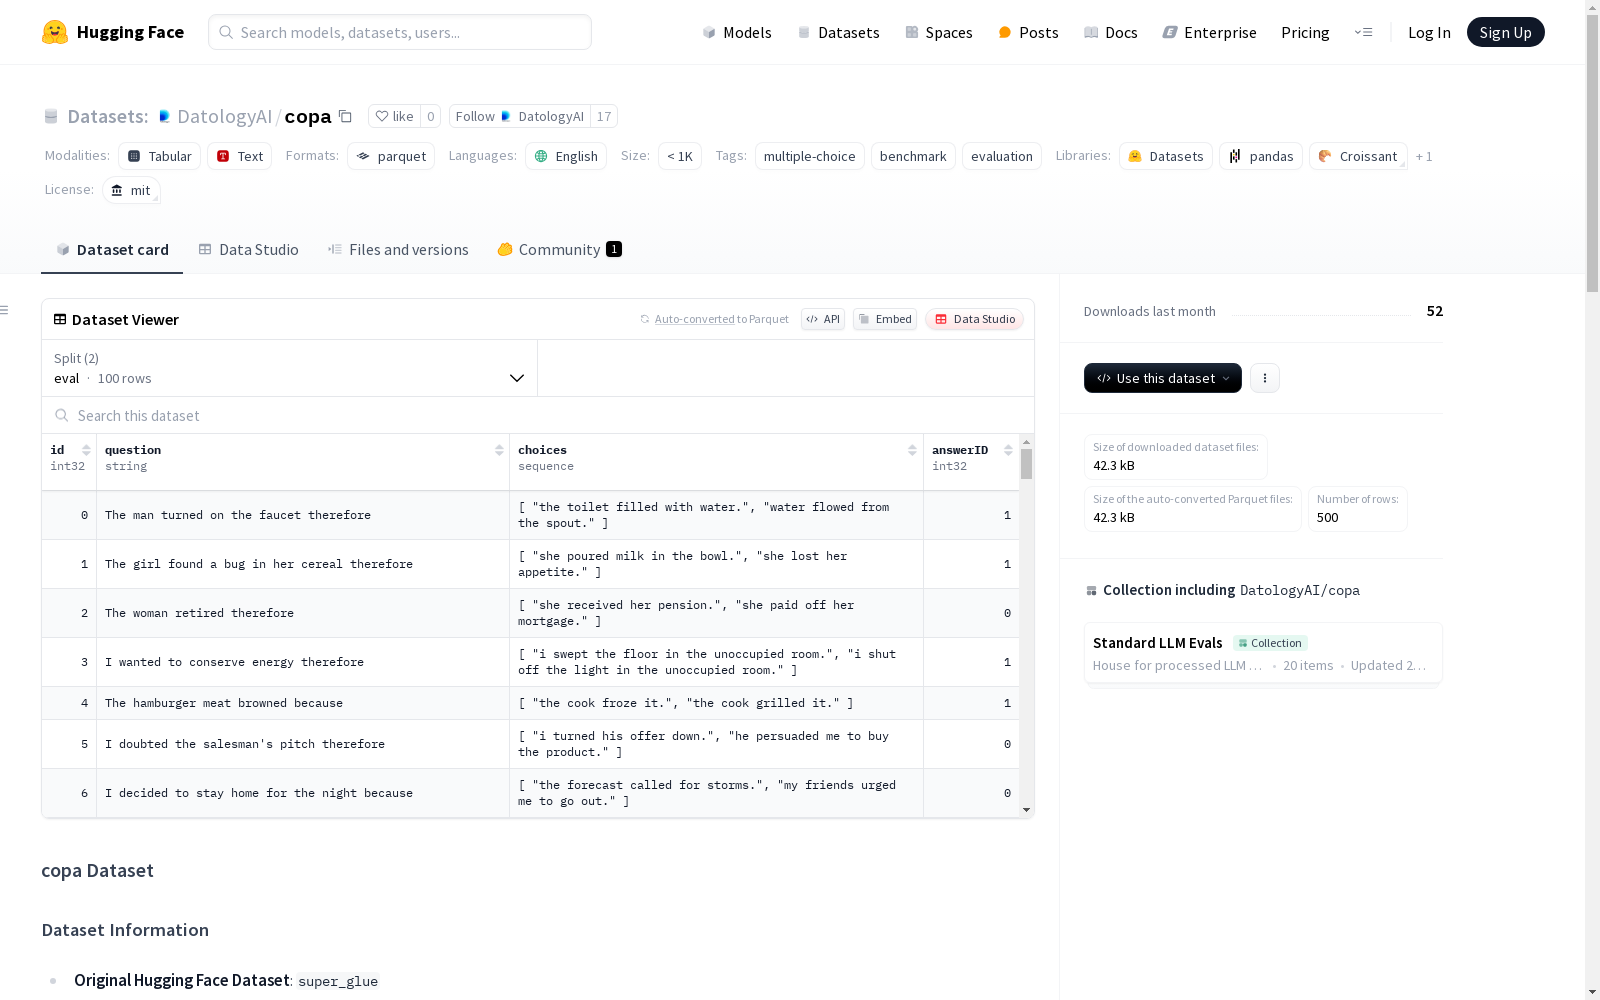Click the multiple-choice tag
The height and width of the screenshot is (1000, 1600).
[x=809, y=156]
